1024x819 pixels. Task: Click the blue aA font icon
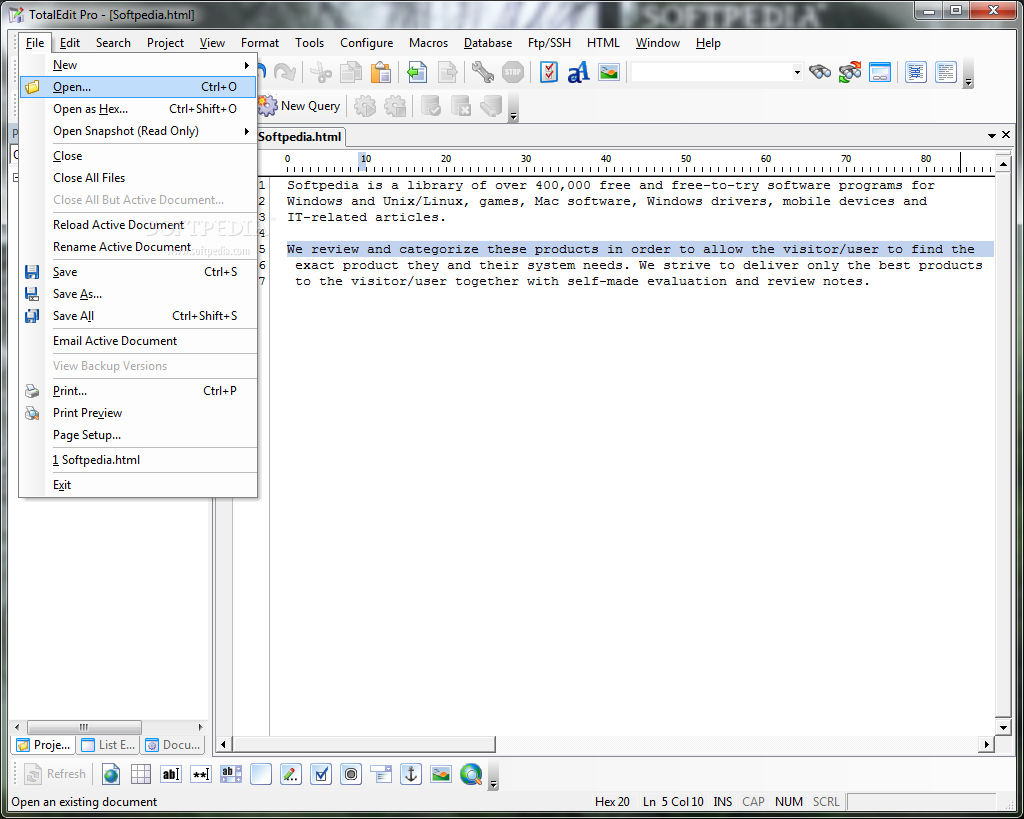click(579, 72)
